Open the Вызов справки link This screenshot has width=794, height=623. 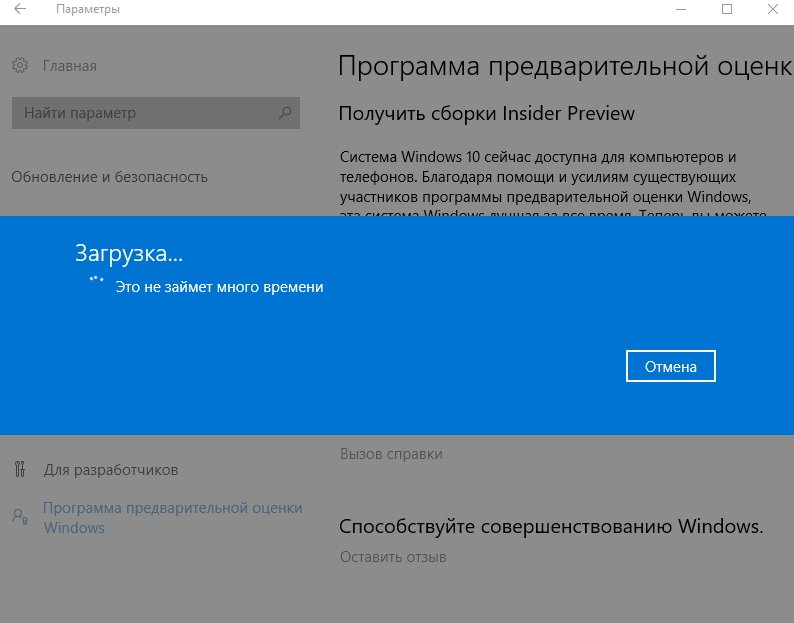point(391,454)
